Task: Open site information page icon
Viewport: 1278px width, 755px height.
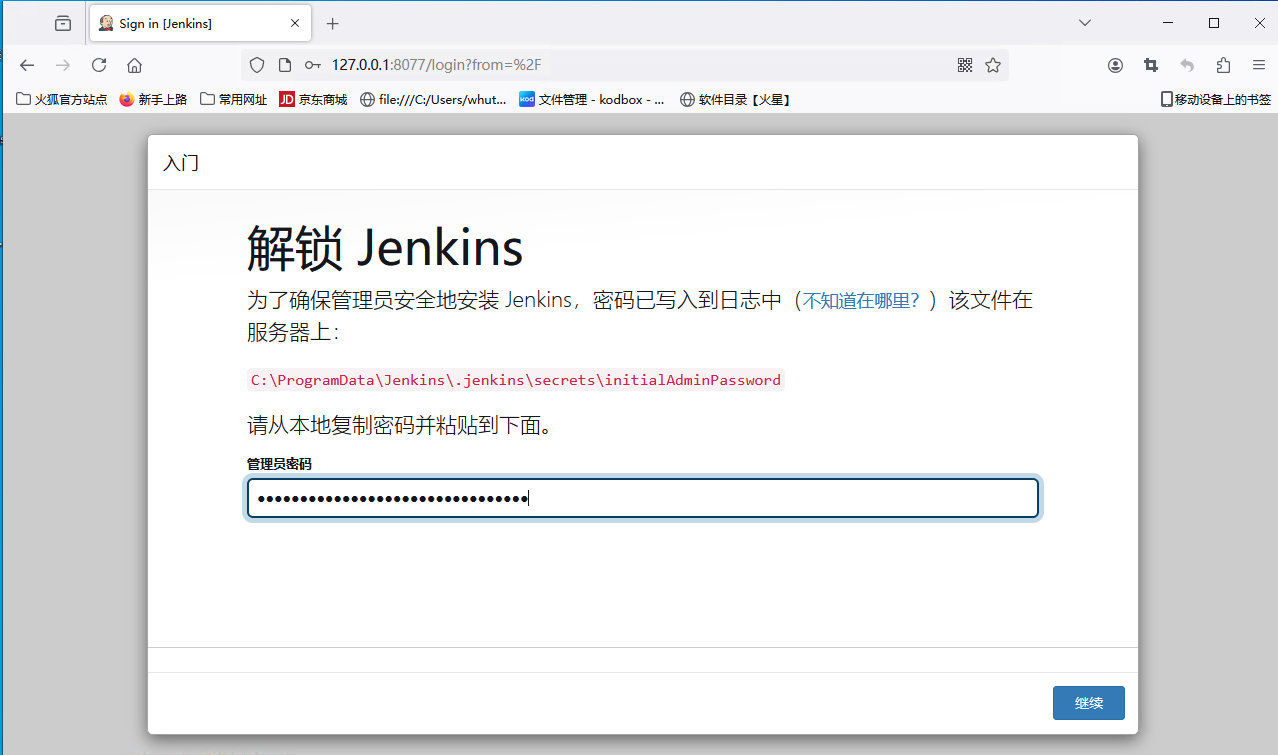Action: click(285, 65)
